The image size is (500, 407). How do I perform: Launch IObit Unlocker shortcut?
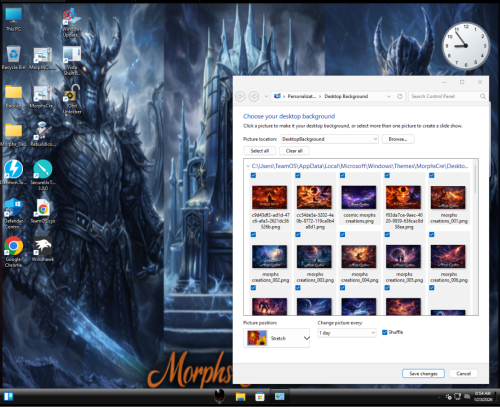tap(72, 99)
